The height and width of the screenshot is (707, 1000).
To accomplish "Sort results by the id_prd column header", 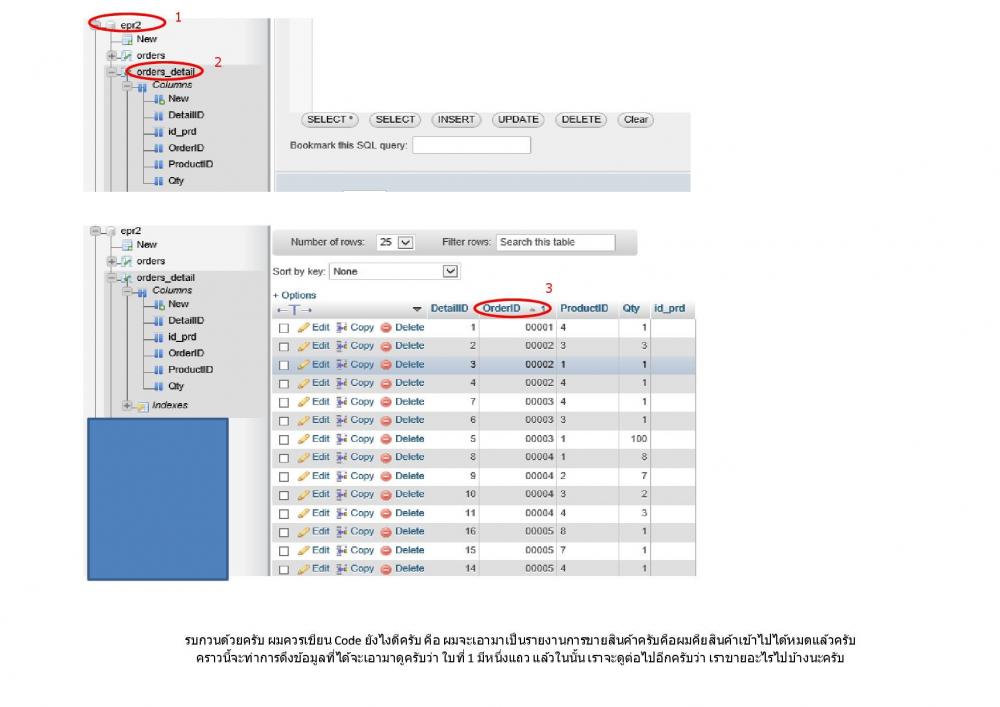I will pyautogui.click(x=670, y=309).
